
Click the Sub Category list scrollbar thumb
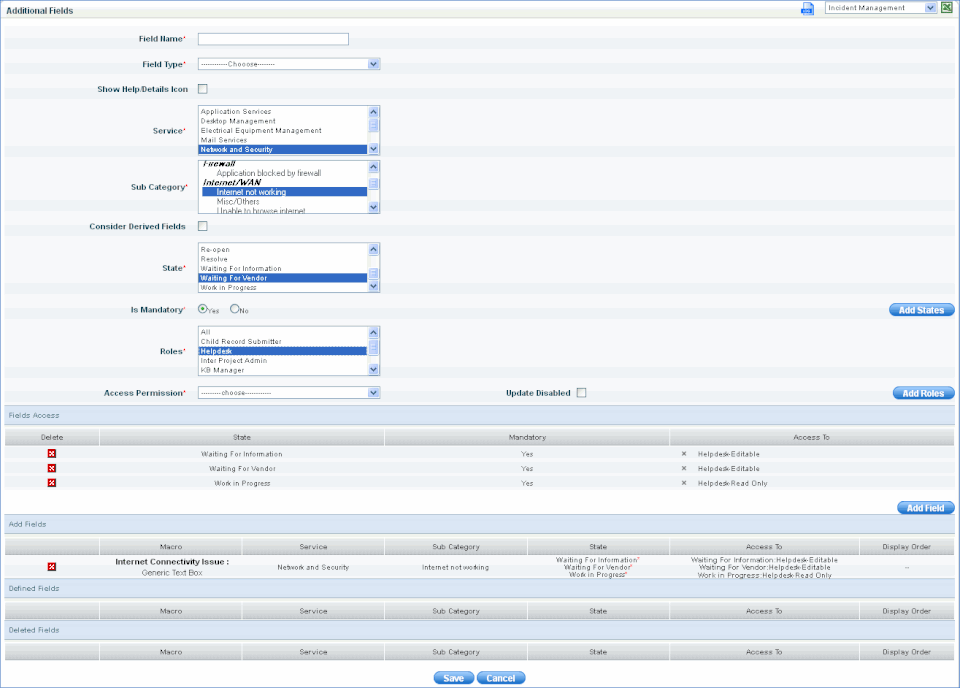click(x=373, y=184)
